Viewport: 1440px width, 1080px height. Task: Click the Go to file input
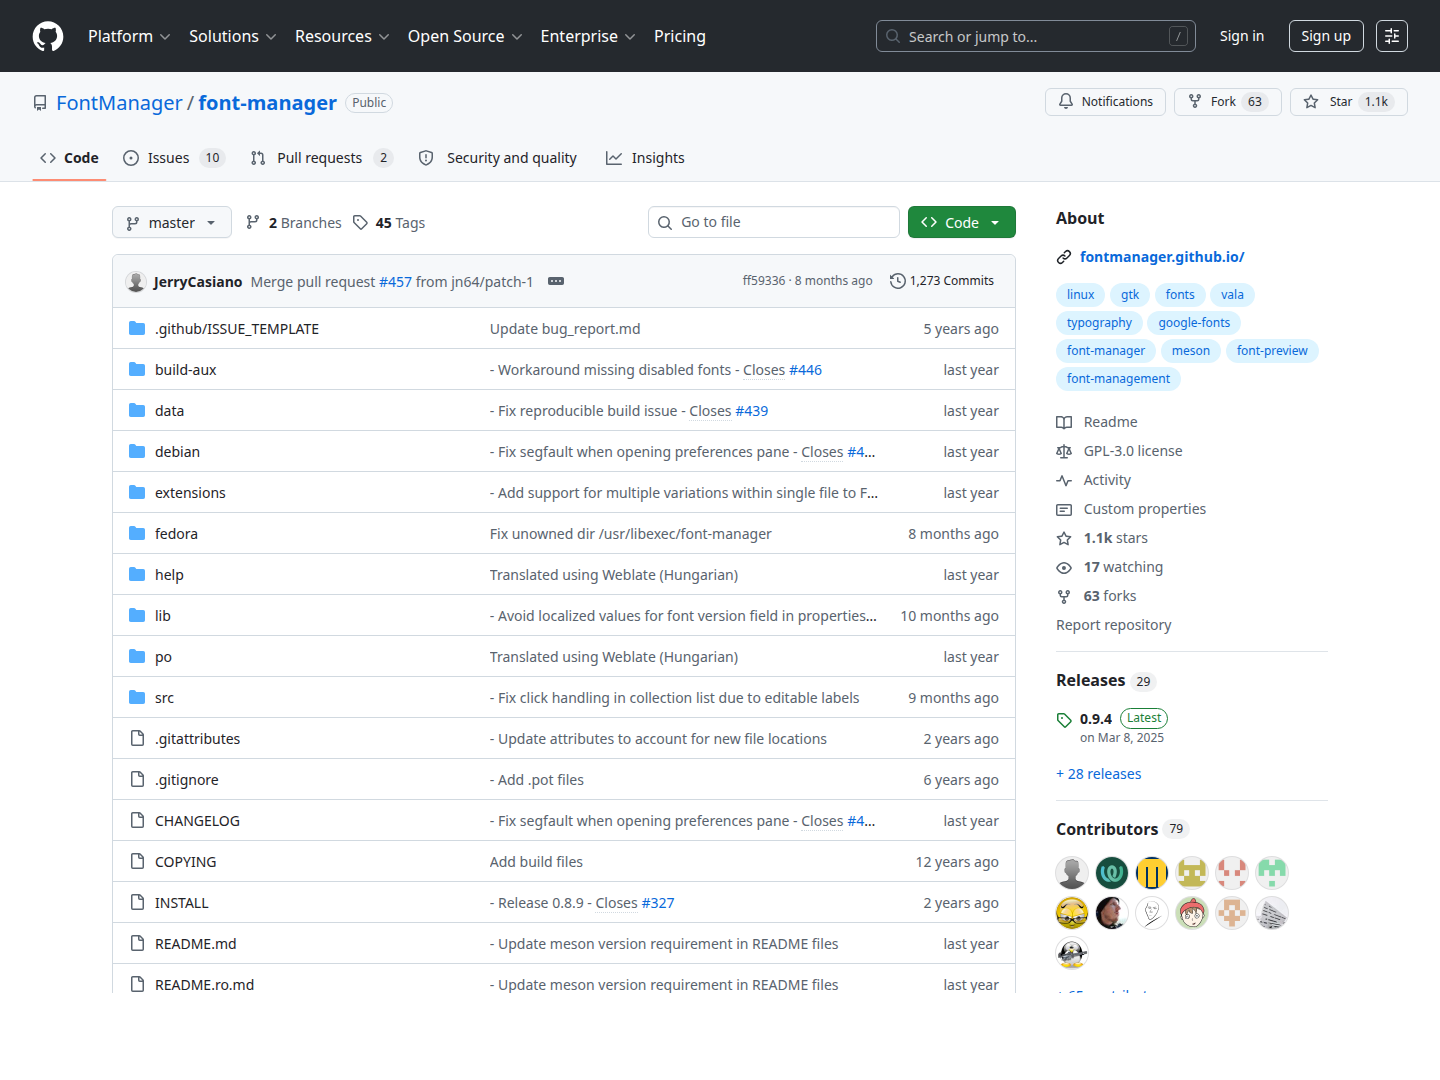774,222
